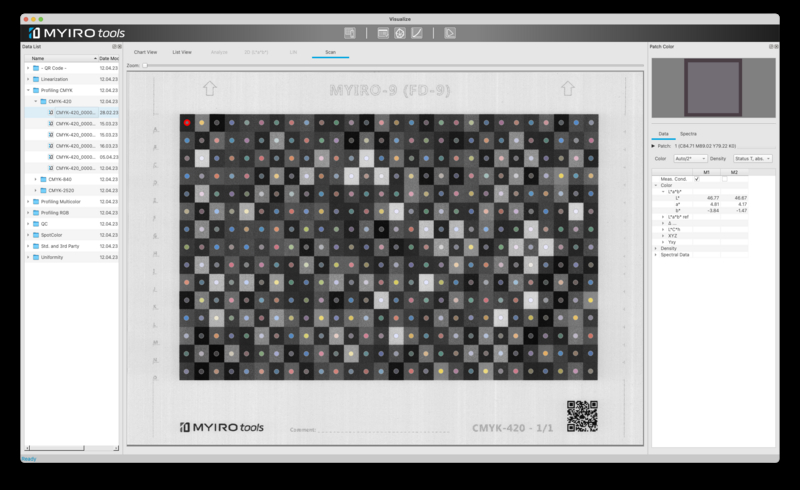Switch to Chart View tab
800x490 pixels.
click(145, 52)
